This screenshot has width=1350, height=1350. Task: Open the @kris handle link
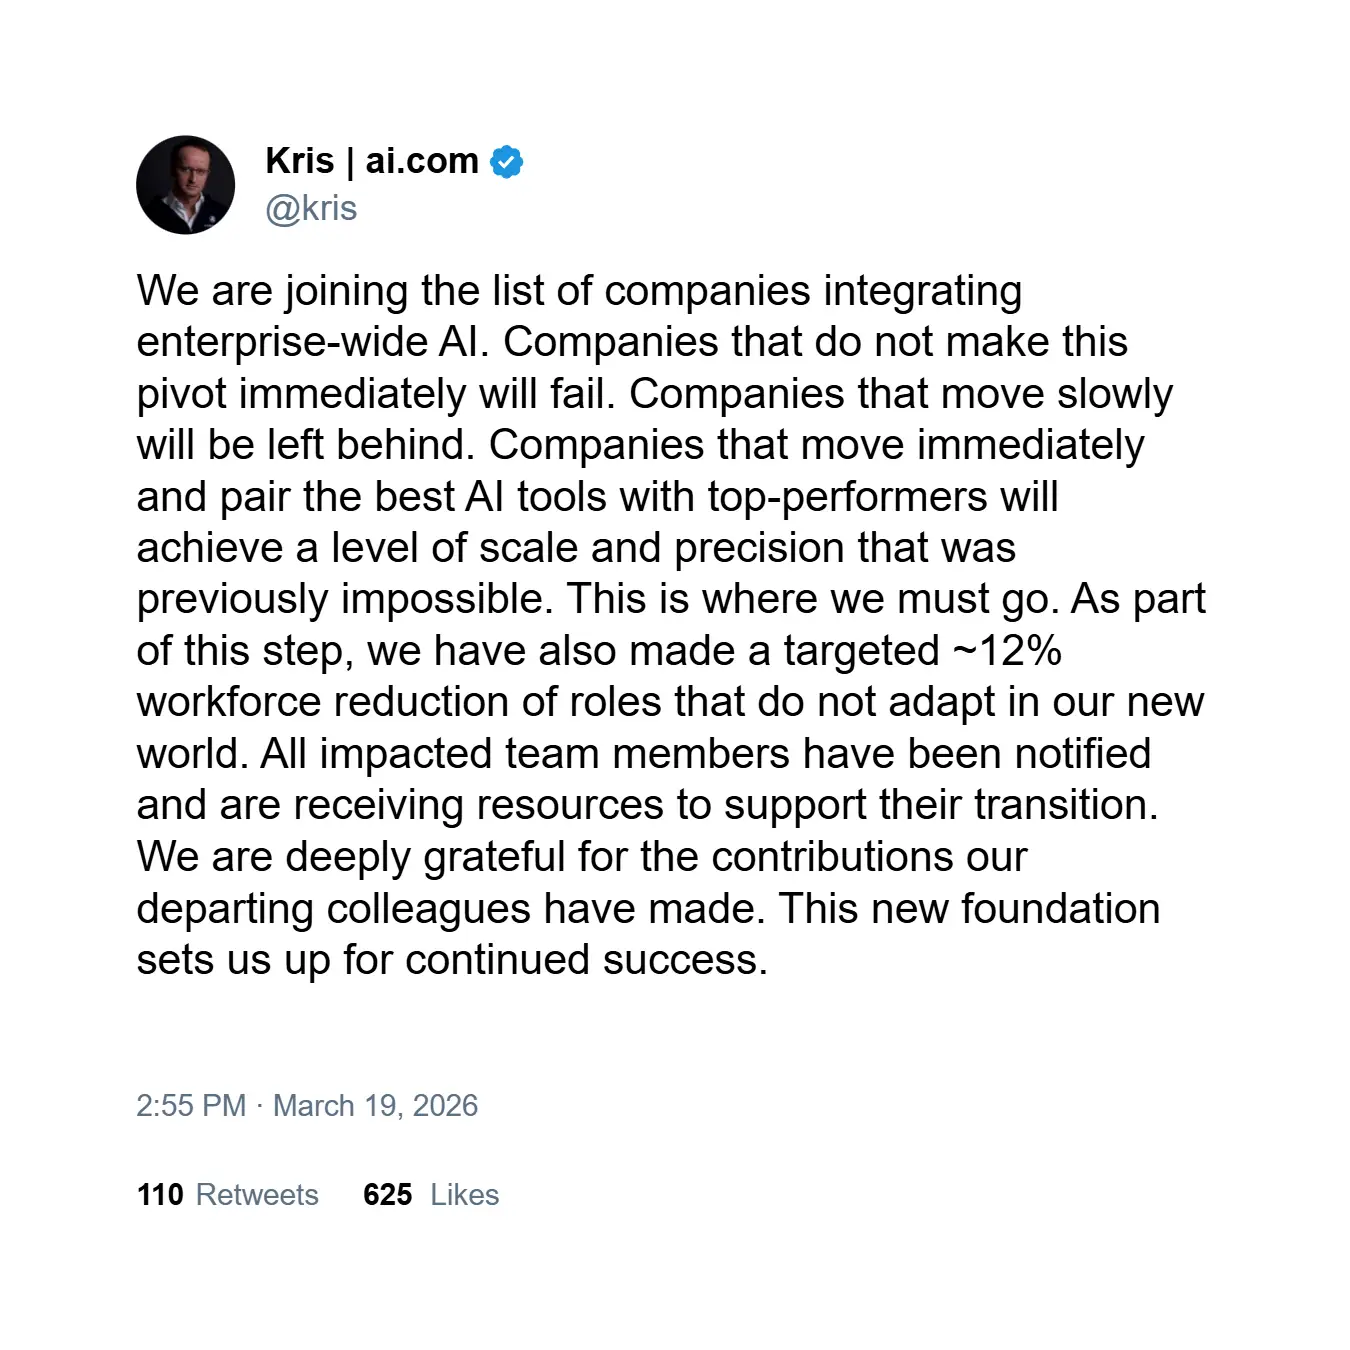coord(311,208)
